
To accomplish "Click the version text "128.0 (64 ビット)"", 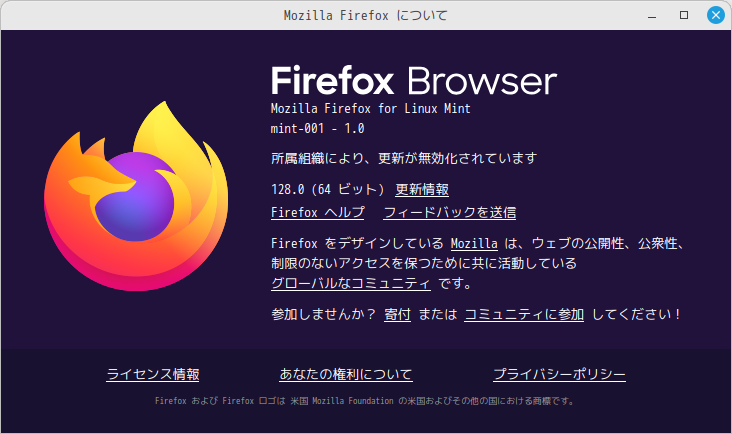I will click(328, 189).
